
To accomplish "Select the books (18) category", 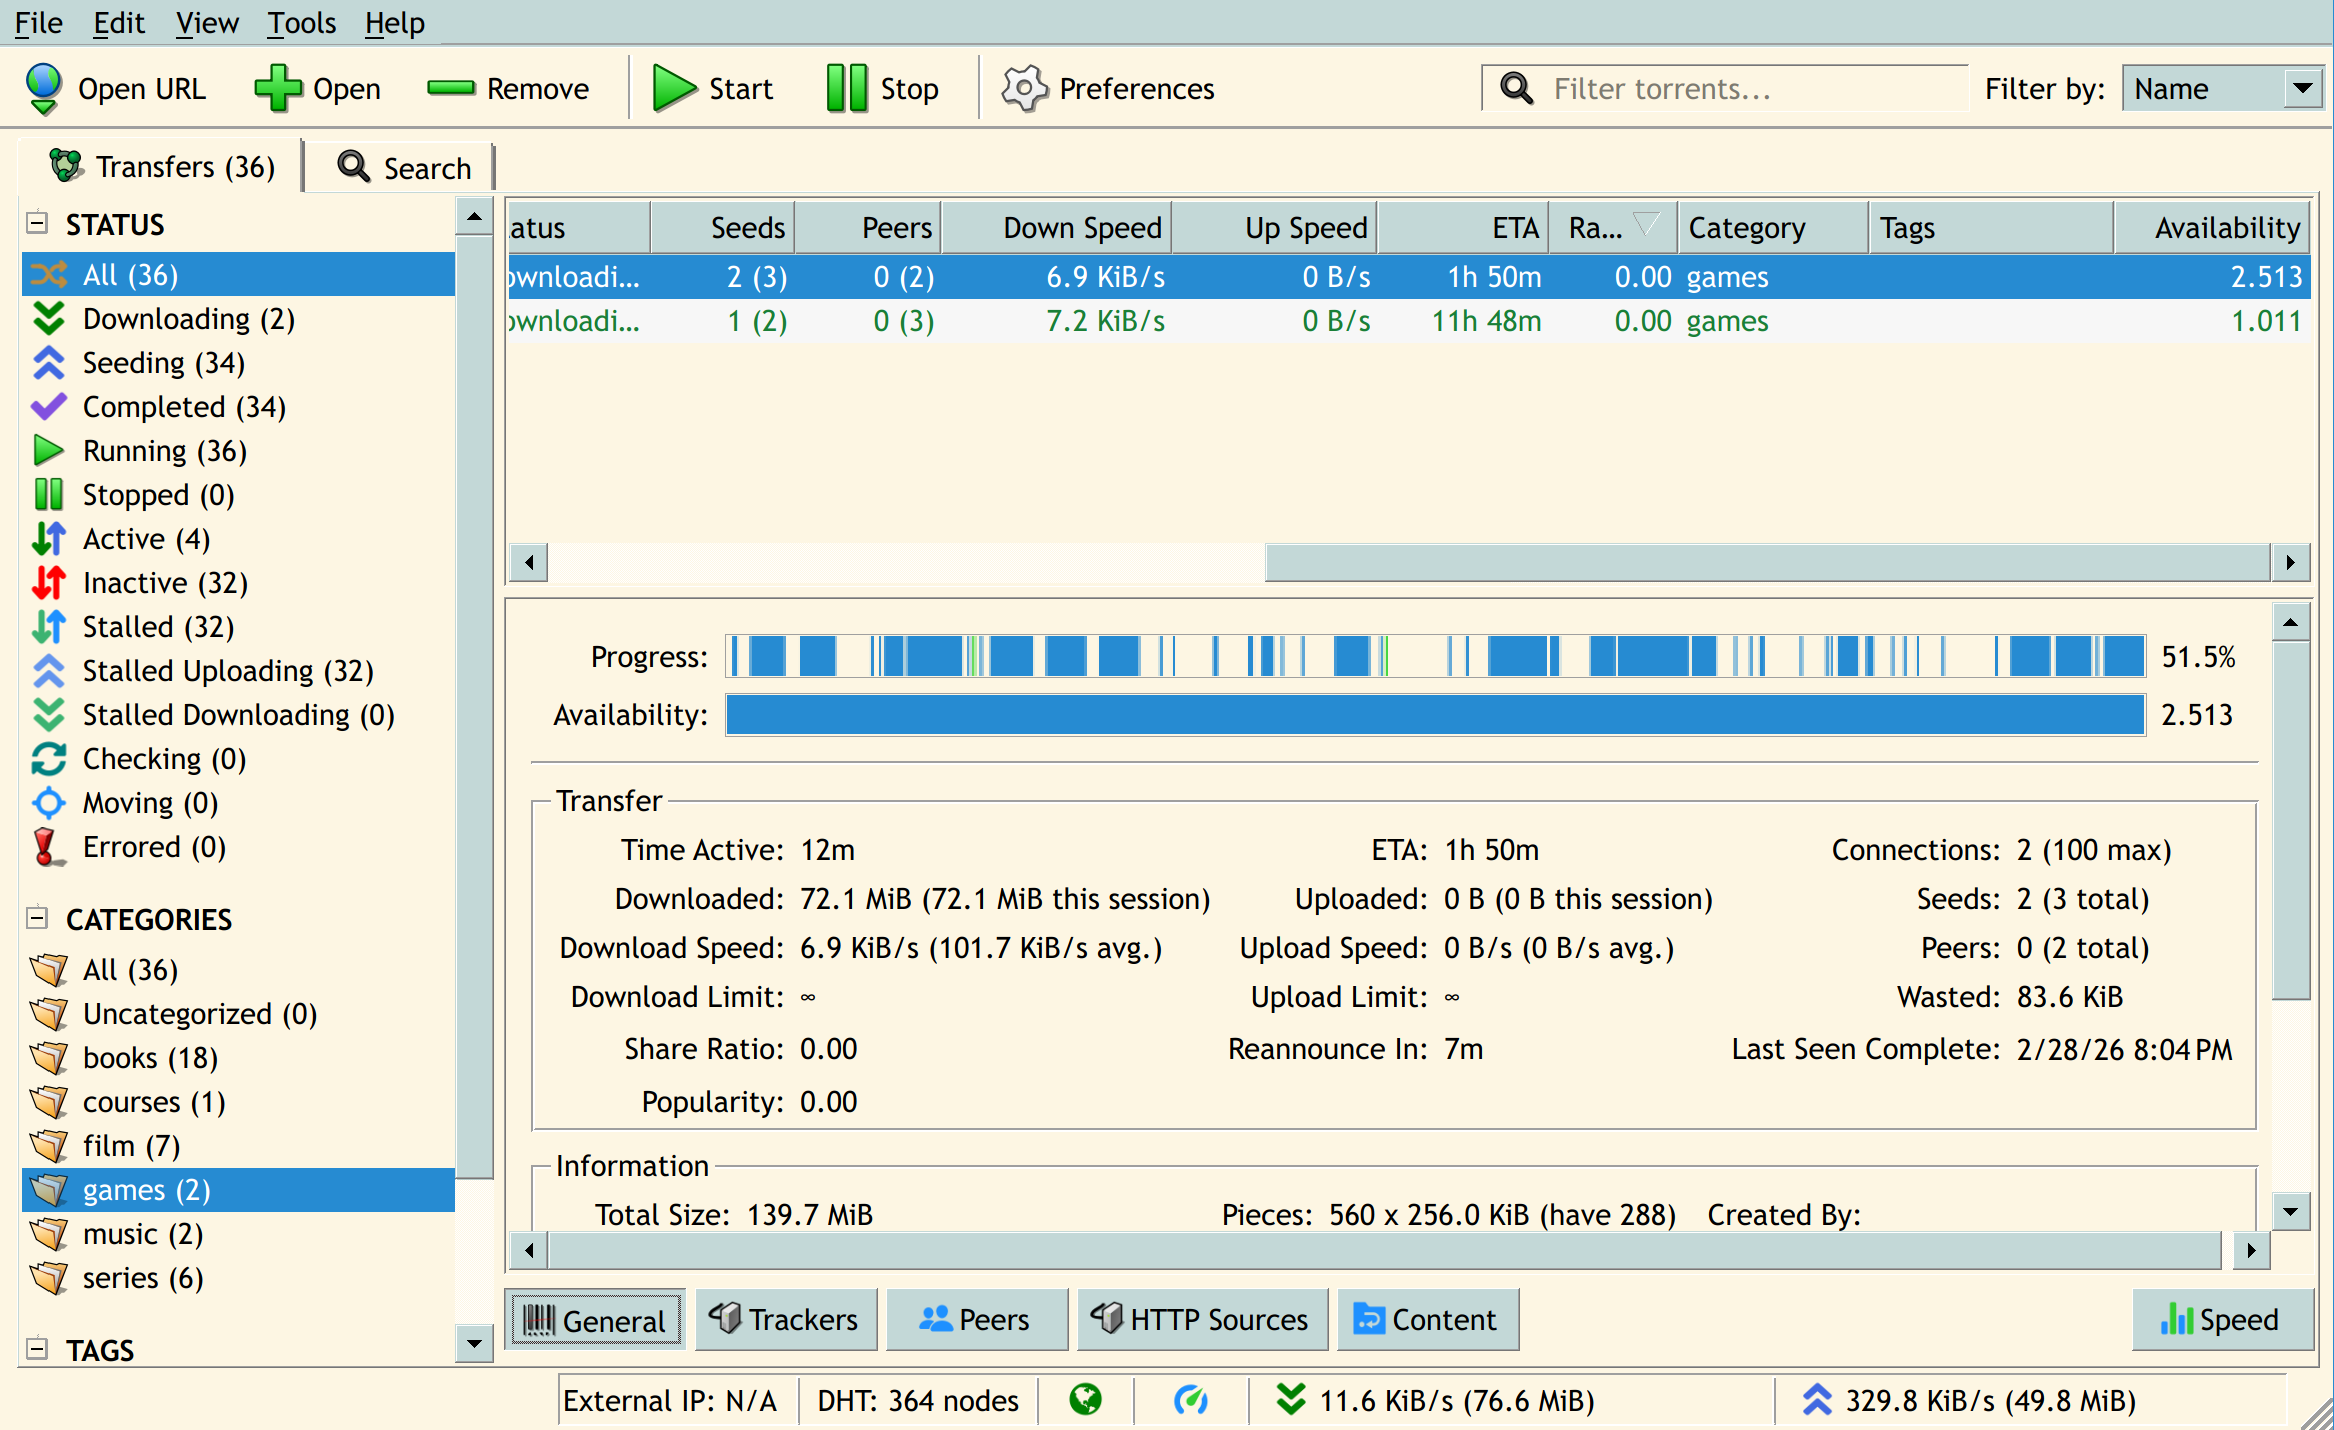I will [x=150, y=1058].
